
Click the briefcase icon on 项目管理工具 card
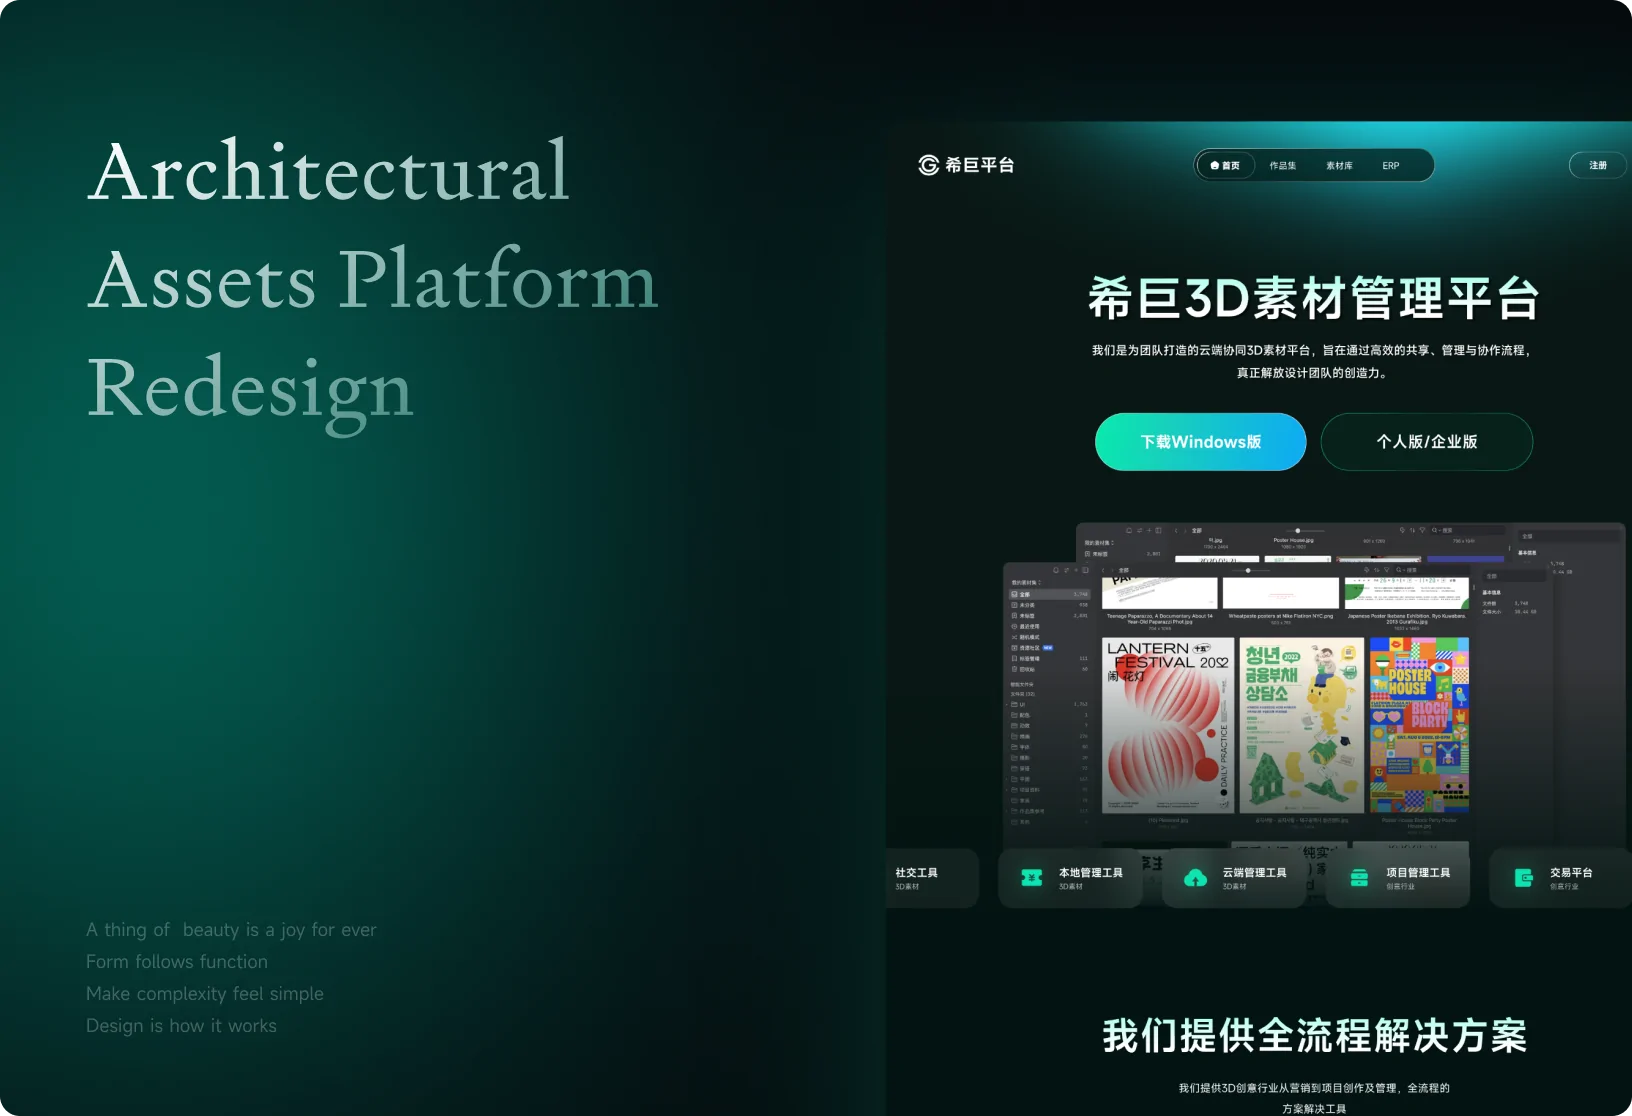(x=1359, y=878)
